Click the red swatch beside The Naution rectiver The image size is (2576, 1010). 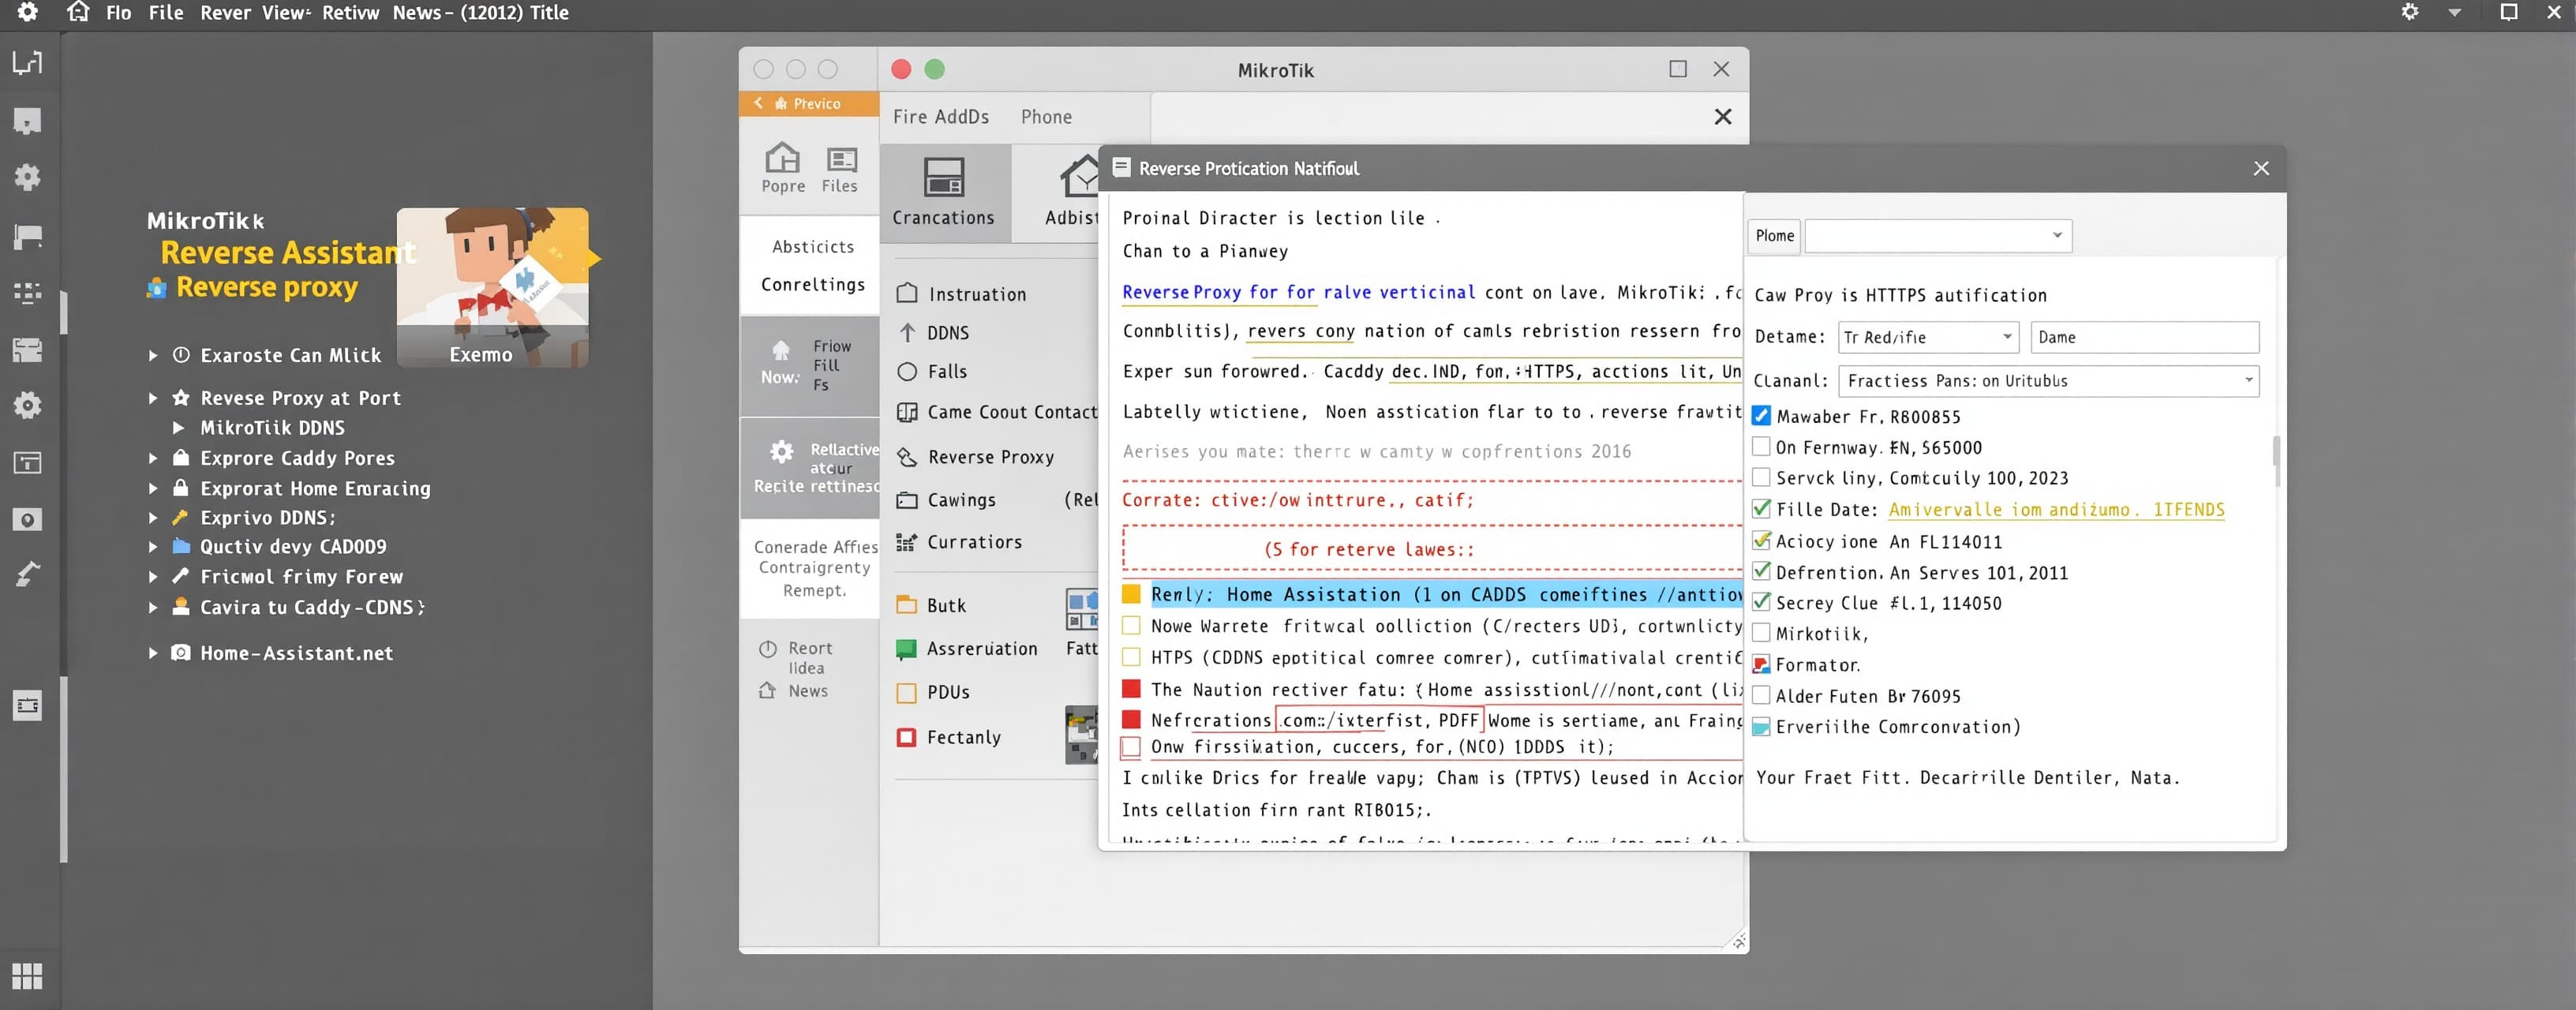pos(1131,688)
